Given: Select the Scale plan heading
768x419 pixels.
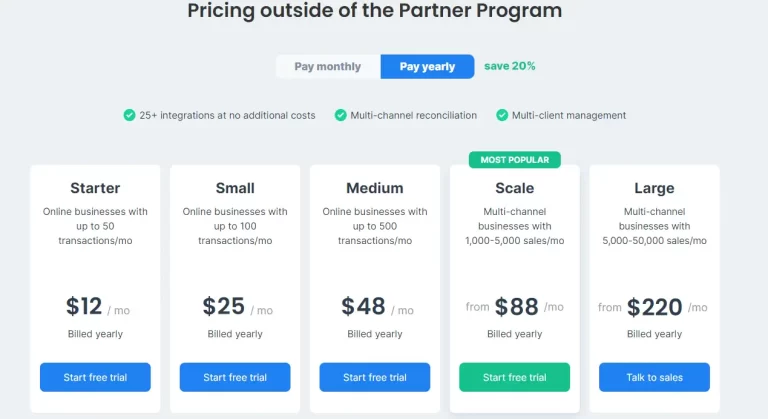Looking at the screenshot, I should (515, 188).
